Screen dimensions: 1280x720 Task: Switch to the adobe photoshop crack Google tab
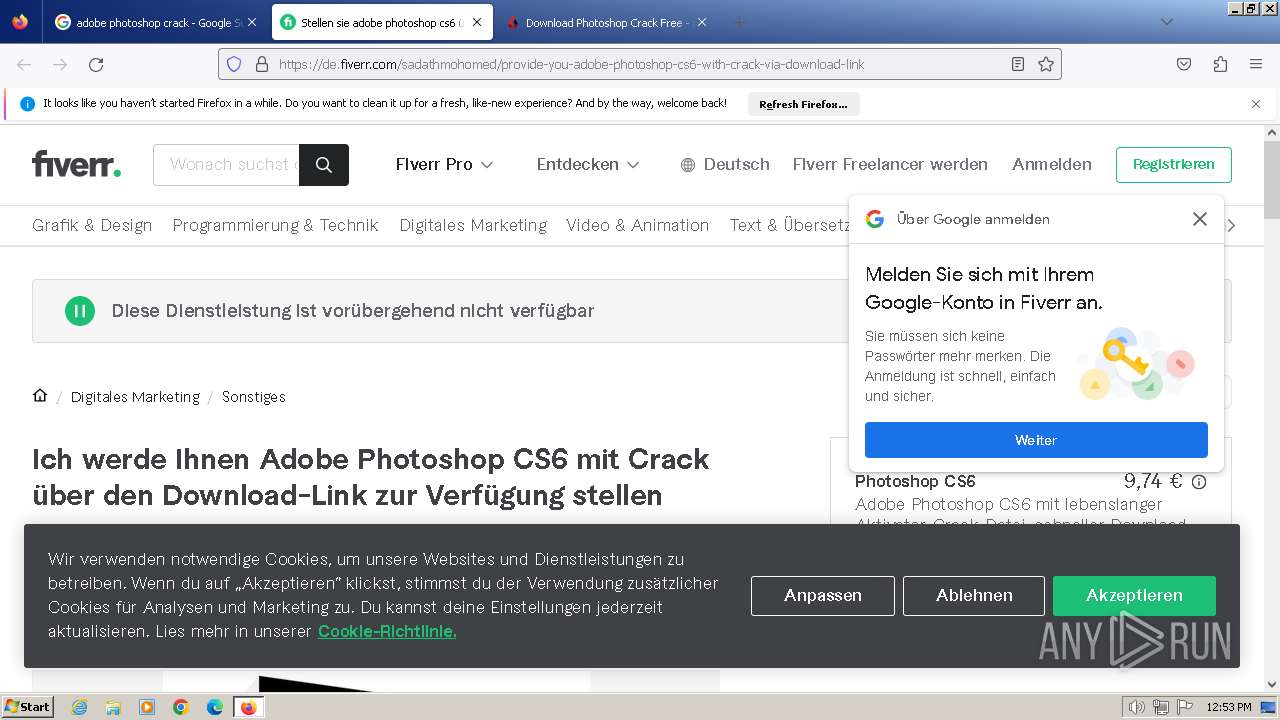[155, 22]
